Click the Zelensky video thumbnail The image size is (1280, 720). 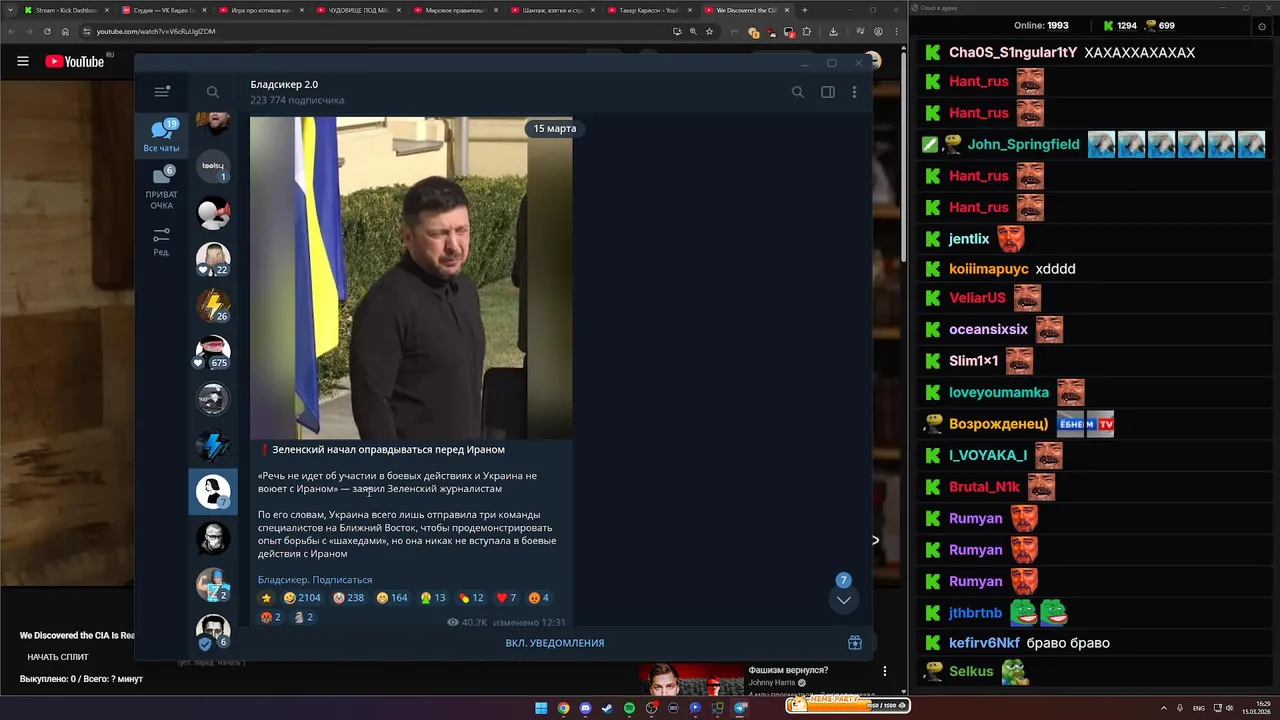(411, 278)
